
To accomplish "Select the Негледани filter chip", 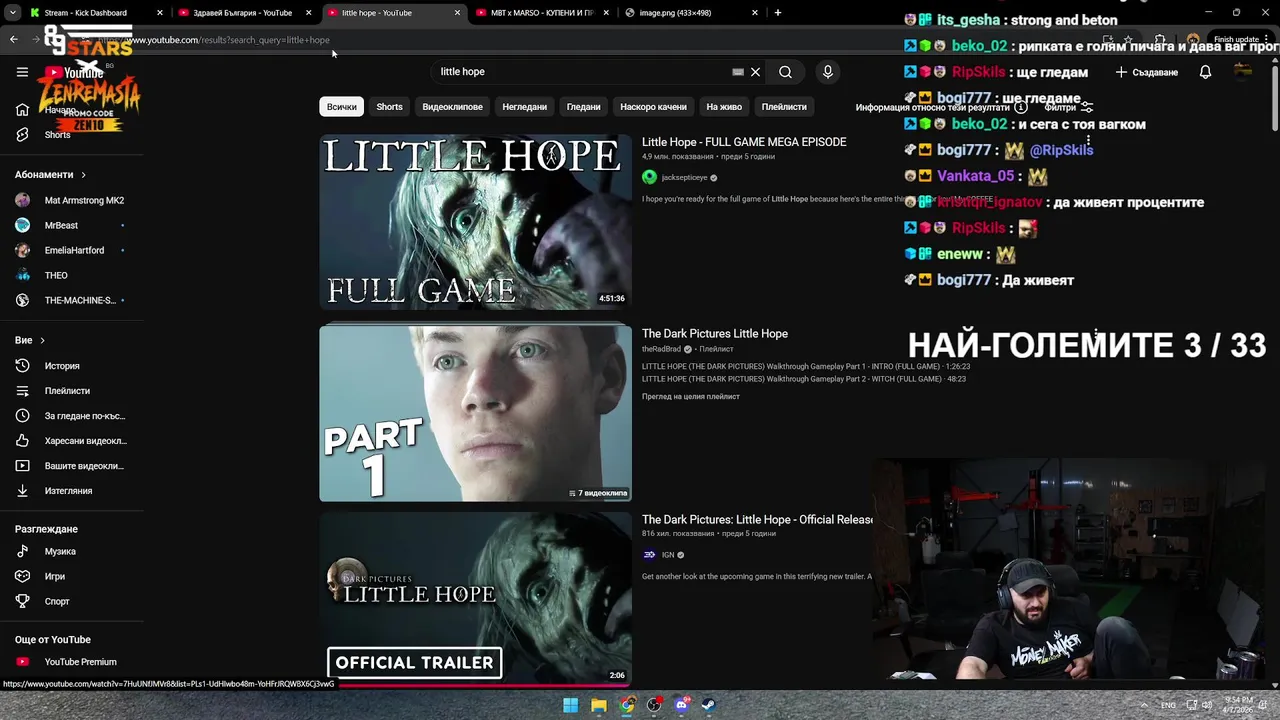I will [x=524, y=107].
